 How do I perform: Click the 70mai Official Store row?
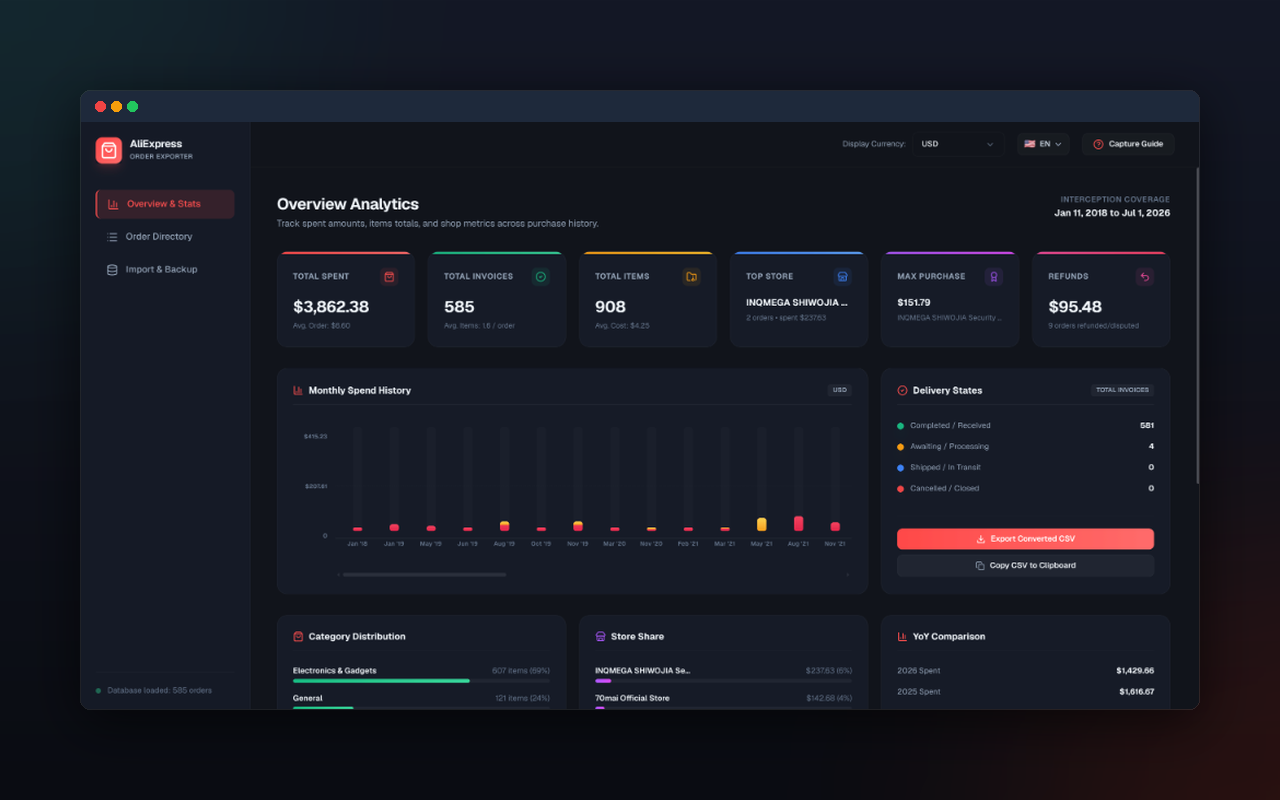[x=723, y=699]
